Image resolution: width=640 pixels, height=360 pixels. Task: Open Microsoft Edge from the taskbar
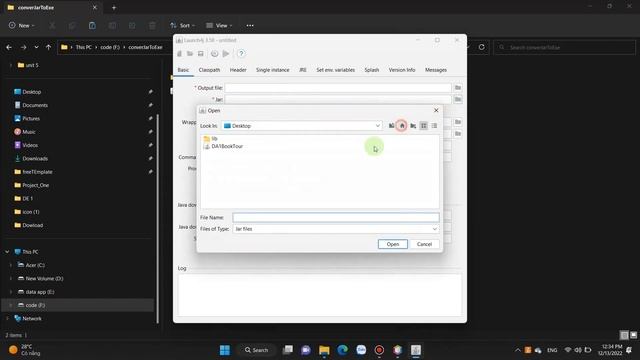[342, 350]
